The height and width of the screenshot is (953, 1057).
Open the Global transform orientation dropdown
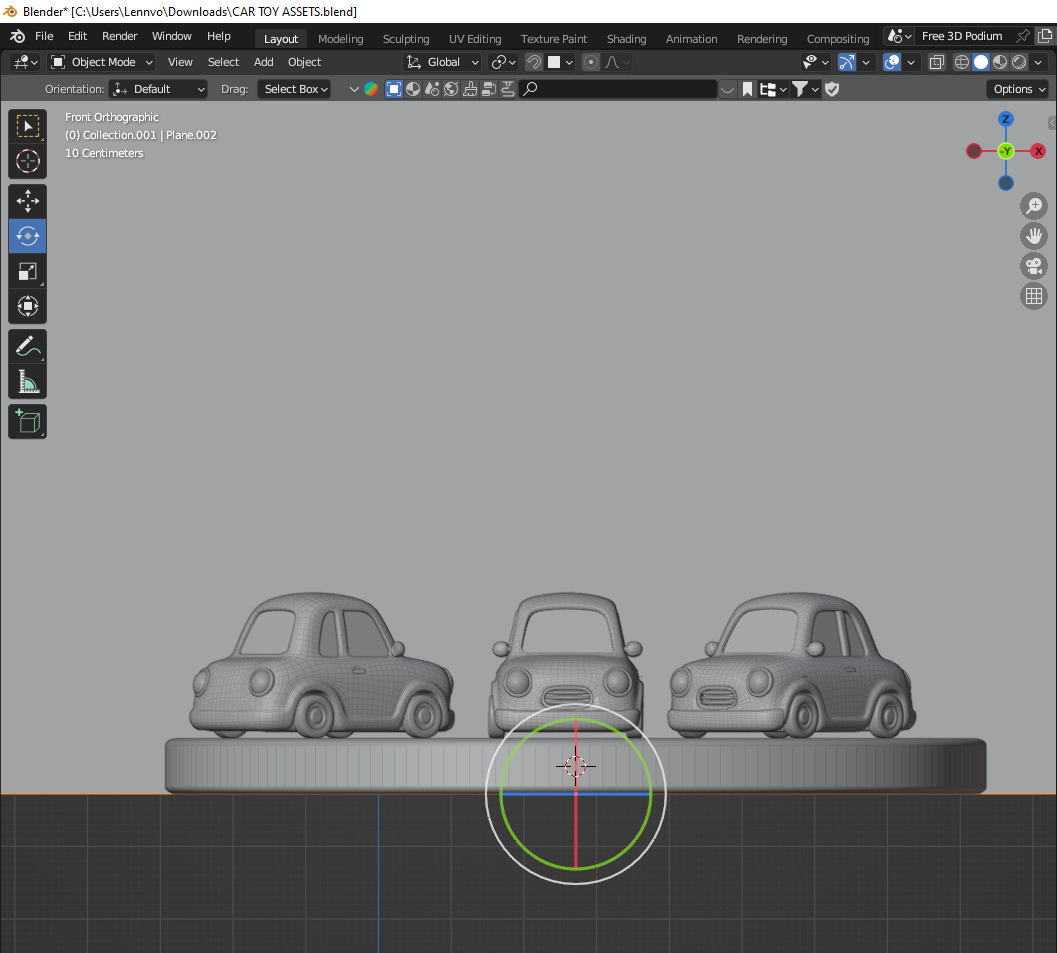(443, 62)
